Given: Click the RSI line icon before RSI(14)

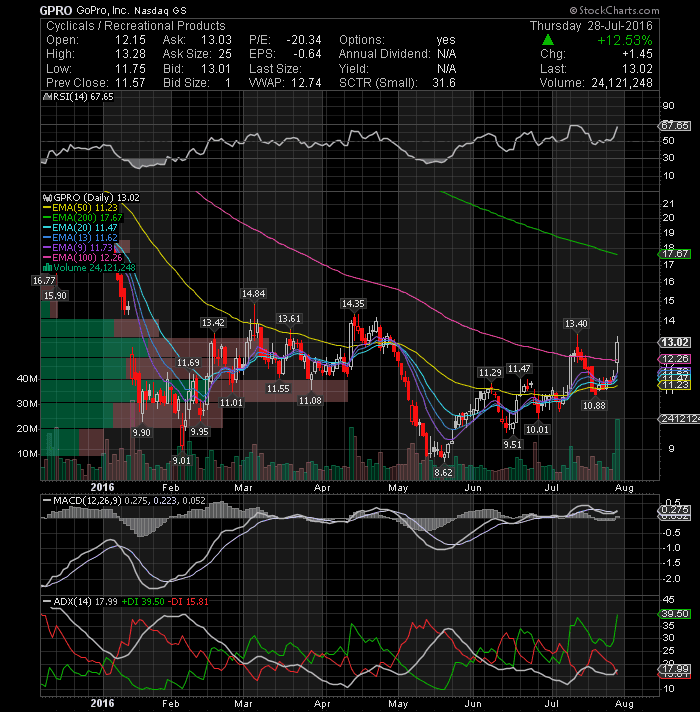Looking at the screenshot, I should pyautogui.click(x=47, y=97).
